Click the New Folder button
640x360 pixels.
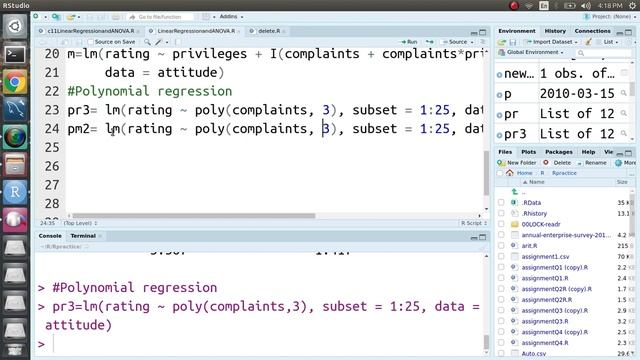pos(517,162)
